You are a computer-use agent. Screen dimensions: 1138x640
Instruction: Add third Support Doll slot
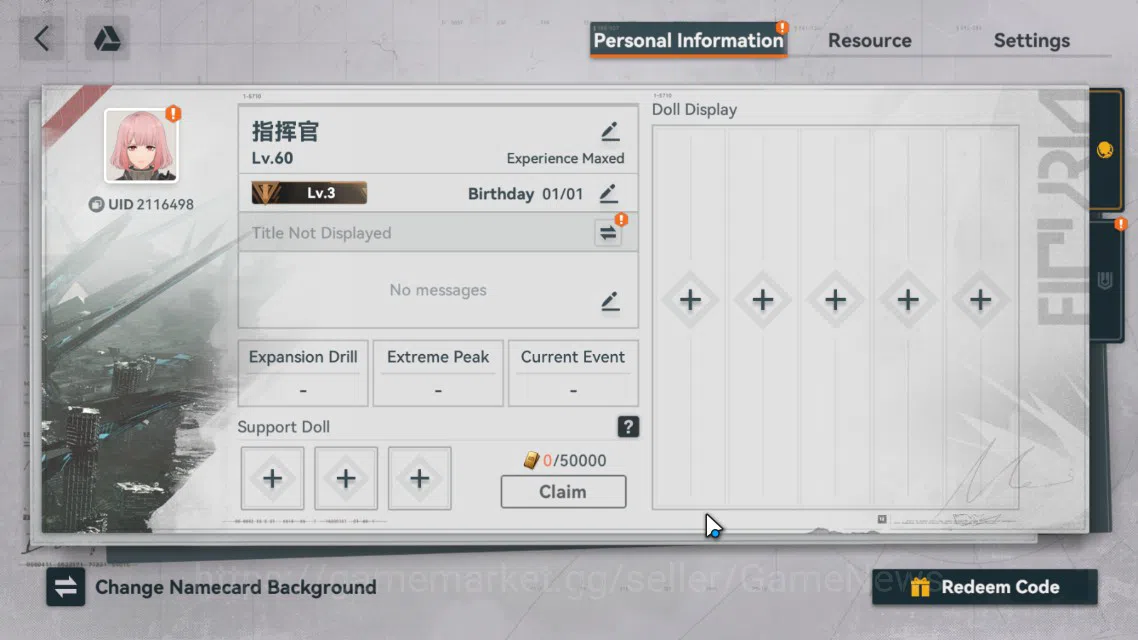pos(419,478)
